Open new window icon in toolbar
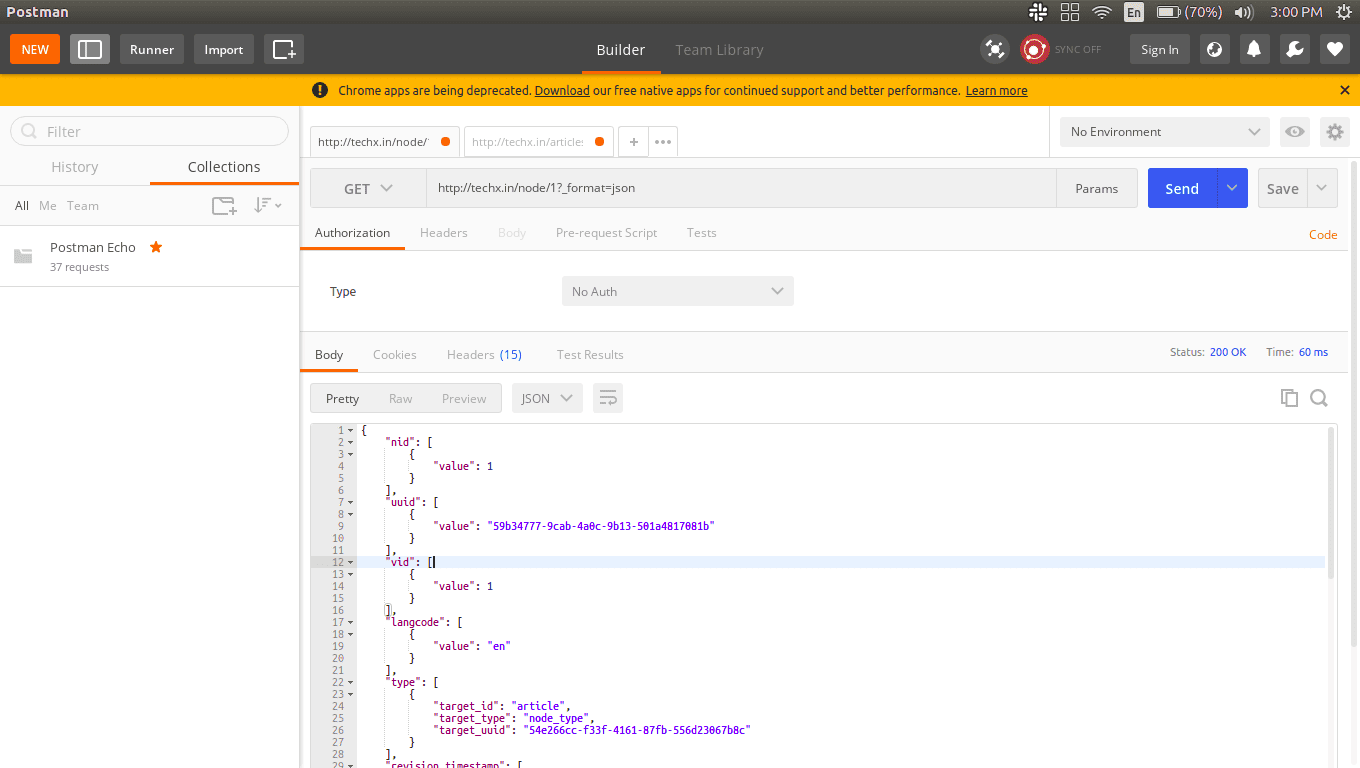 (x=284, y=49)
